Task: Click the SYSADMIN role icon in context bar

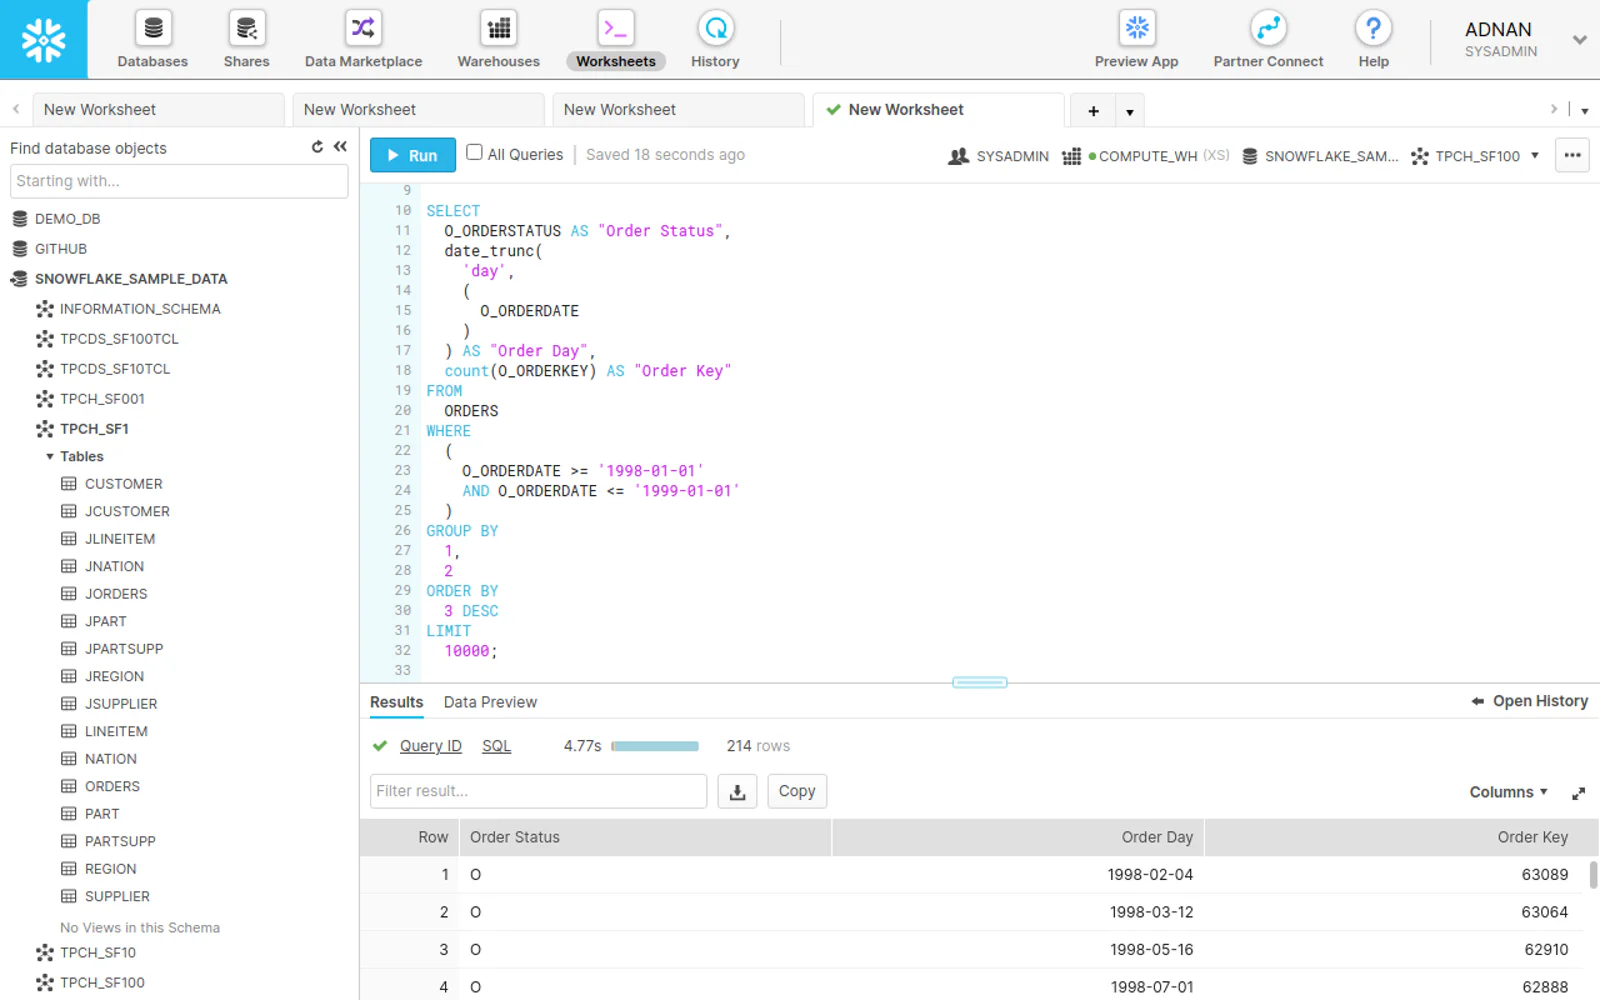Action: 958,156
